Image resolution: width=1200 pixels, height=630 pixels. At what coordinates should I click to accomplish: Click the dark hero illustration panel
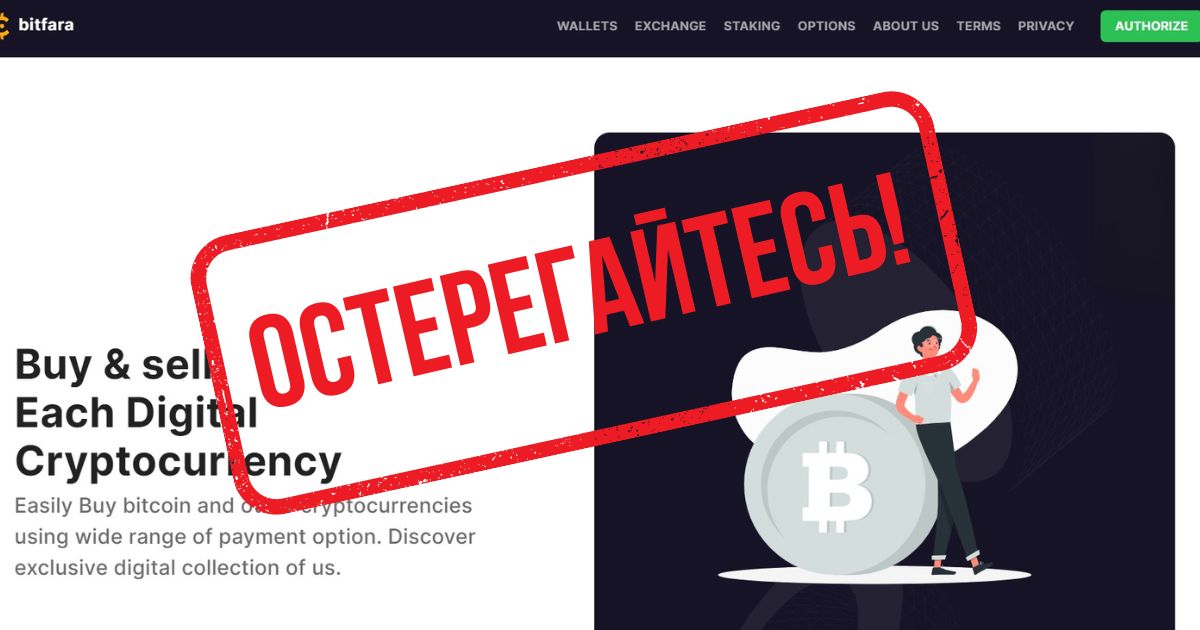point(884,381)
